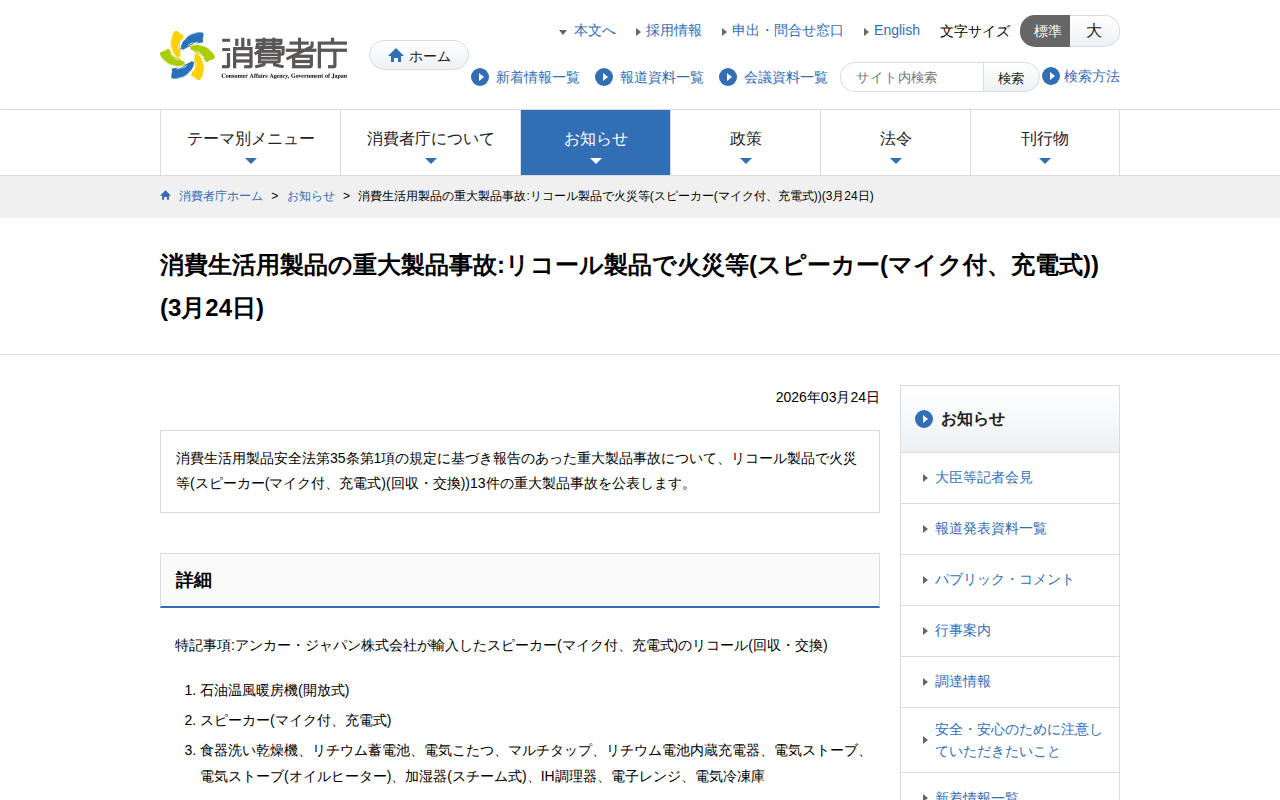Screen dimensions: 1280x800
Task: Switch text size to 大
Action: tap(1094, 31)
